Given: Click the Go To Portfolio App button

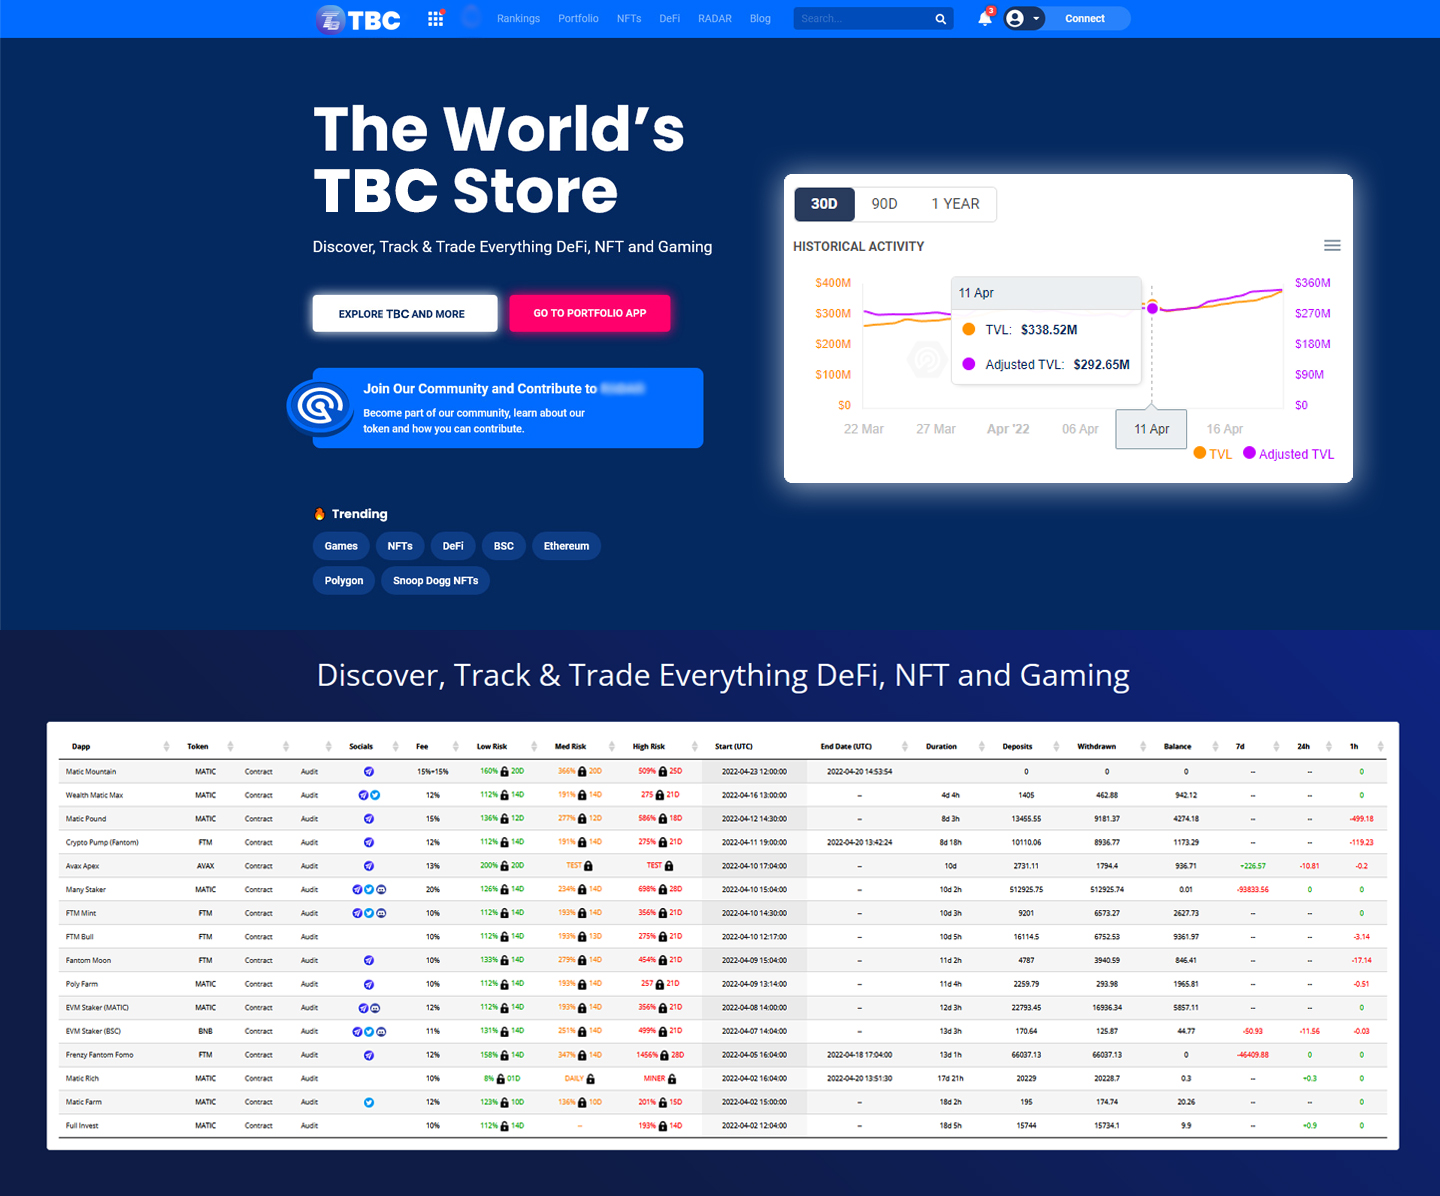Looking at the screenshot, I should [589, 313].
